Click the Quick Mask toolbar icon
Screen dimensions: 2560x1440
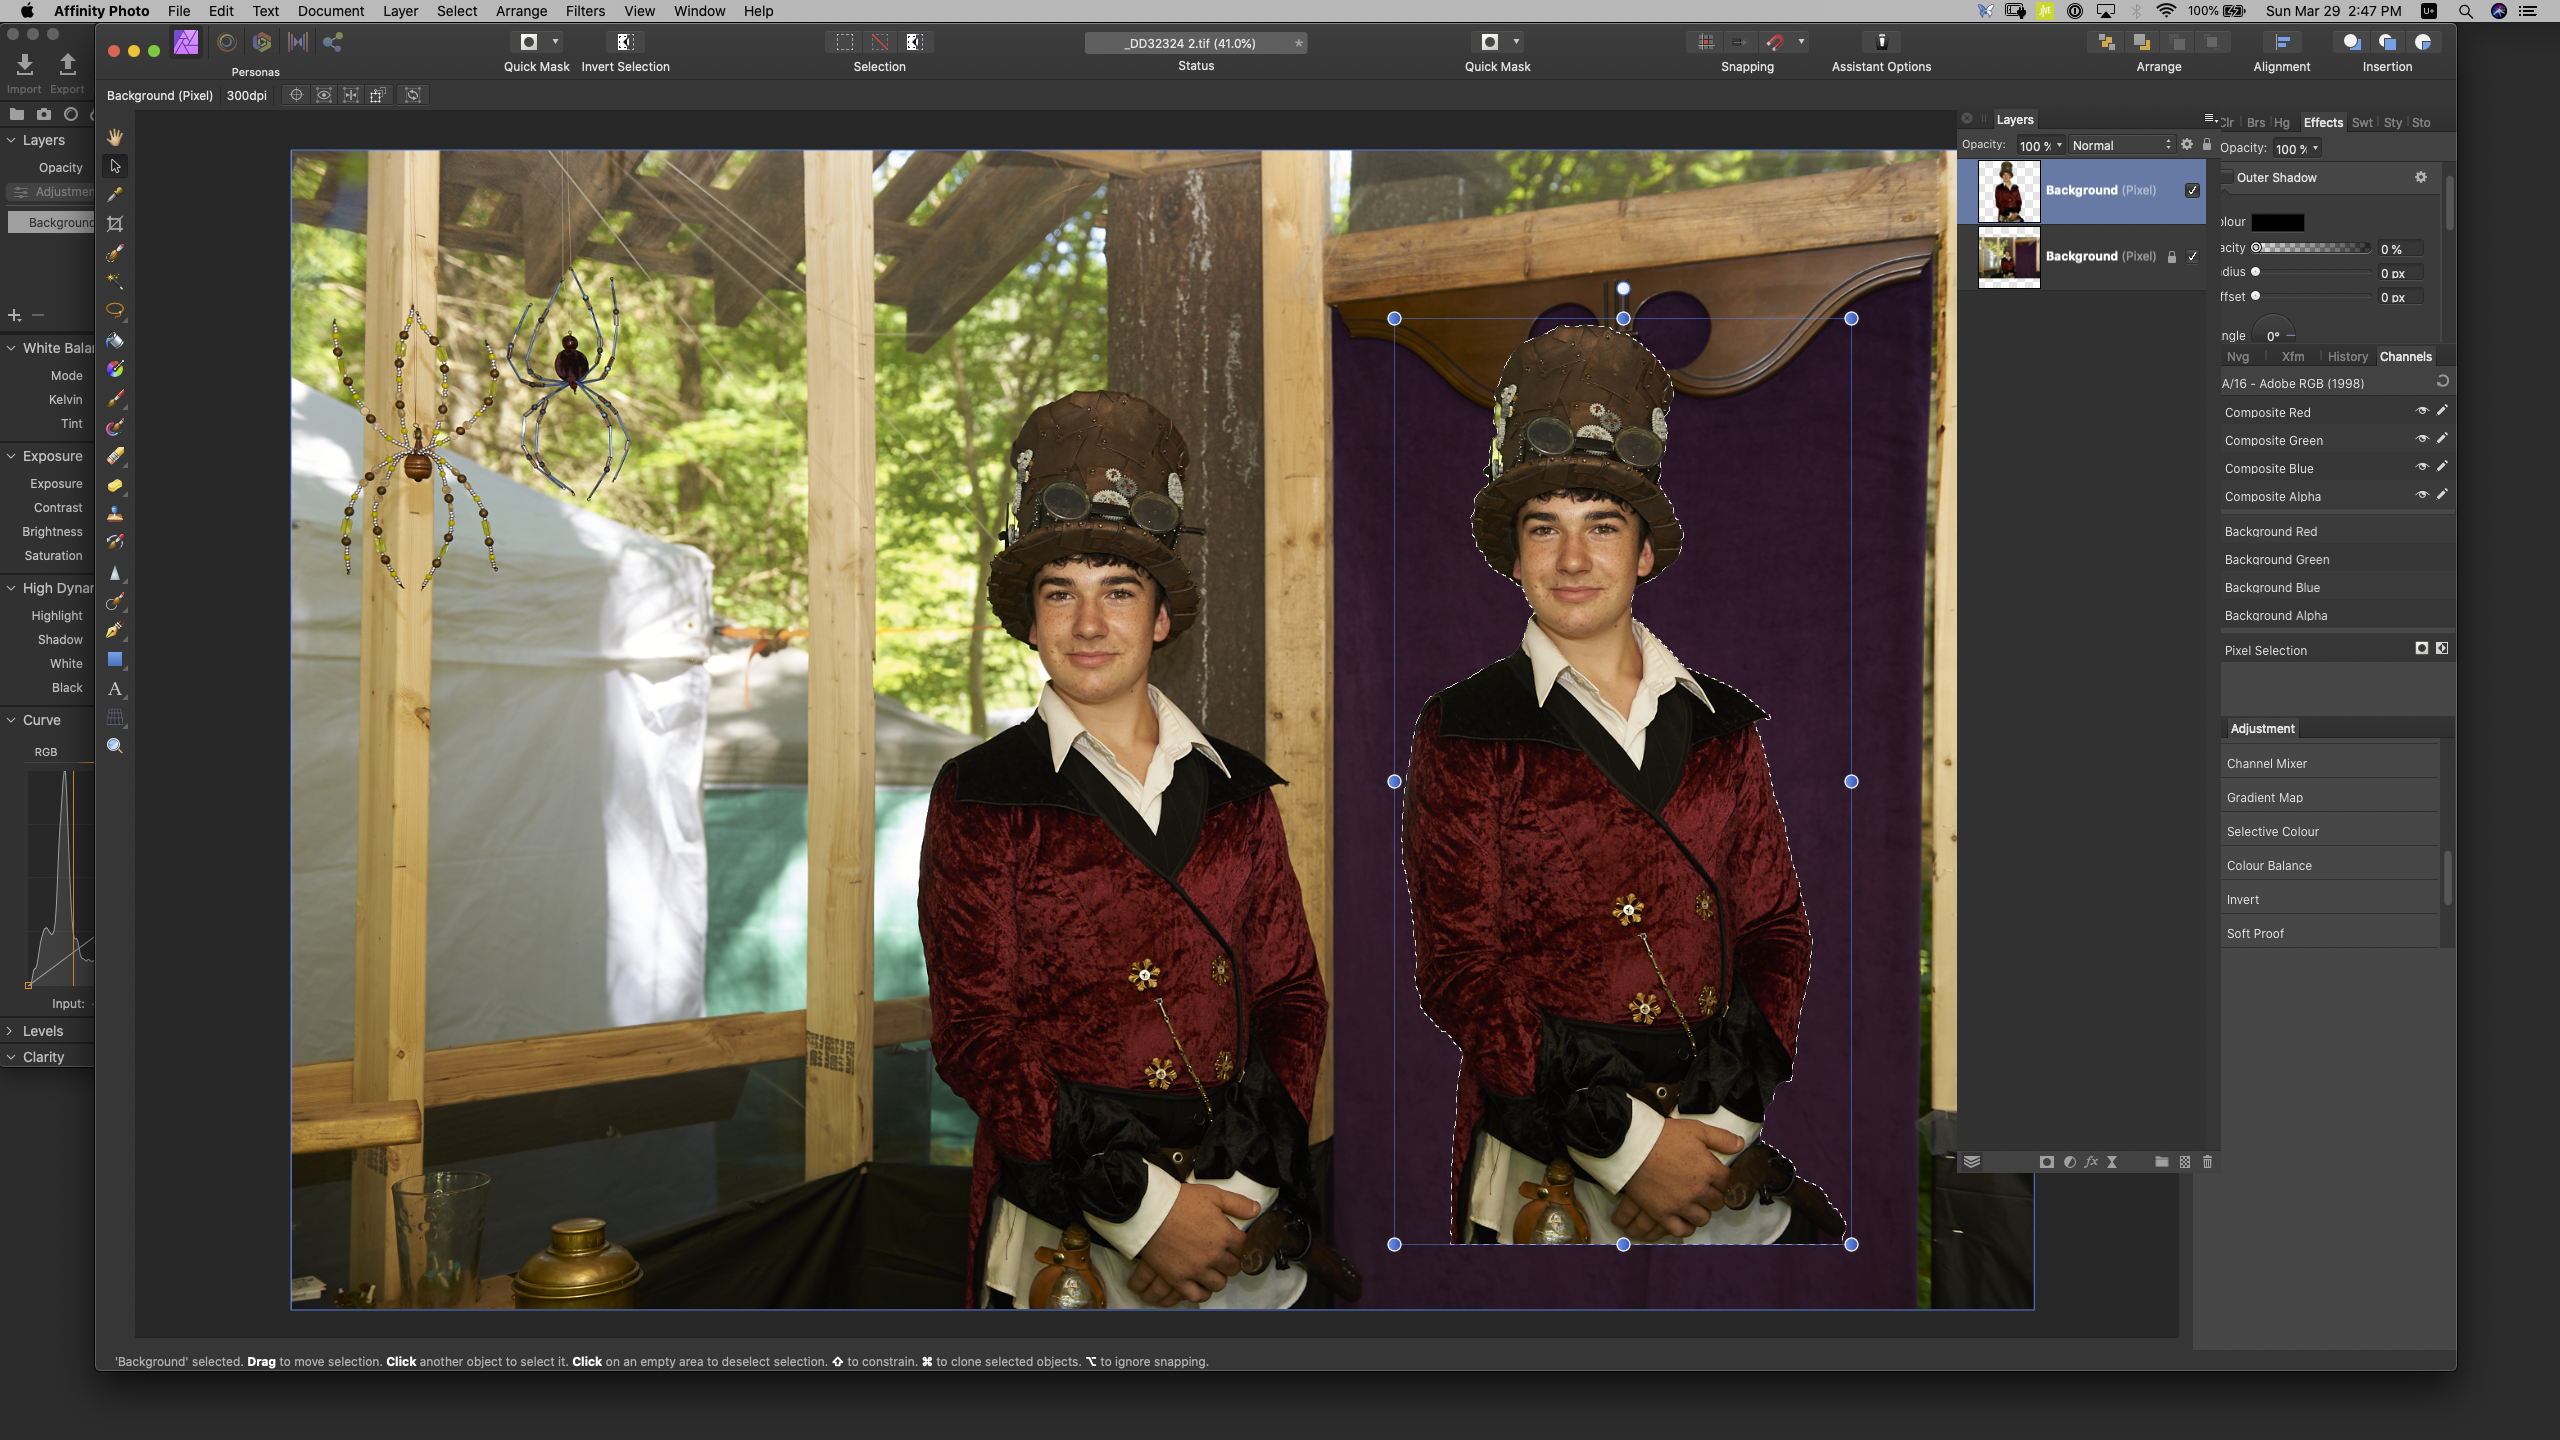pos(528,42)
